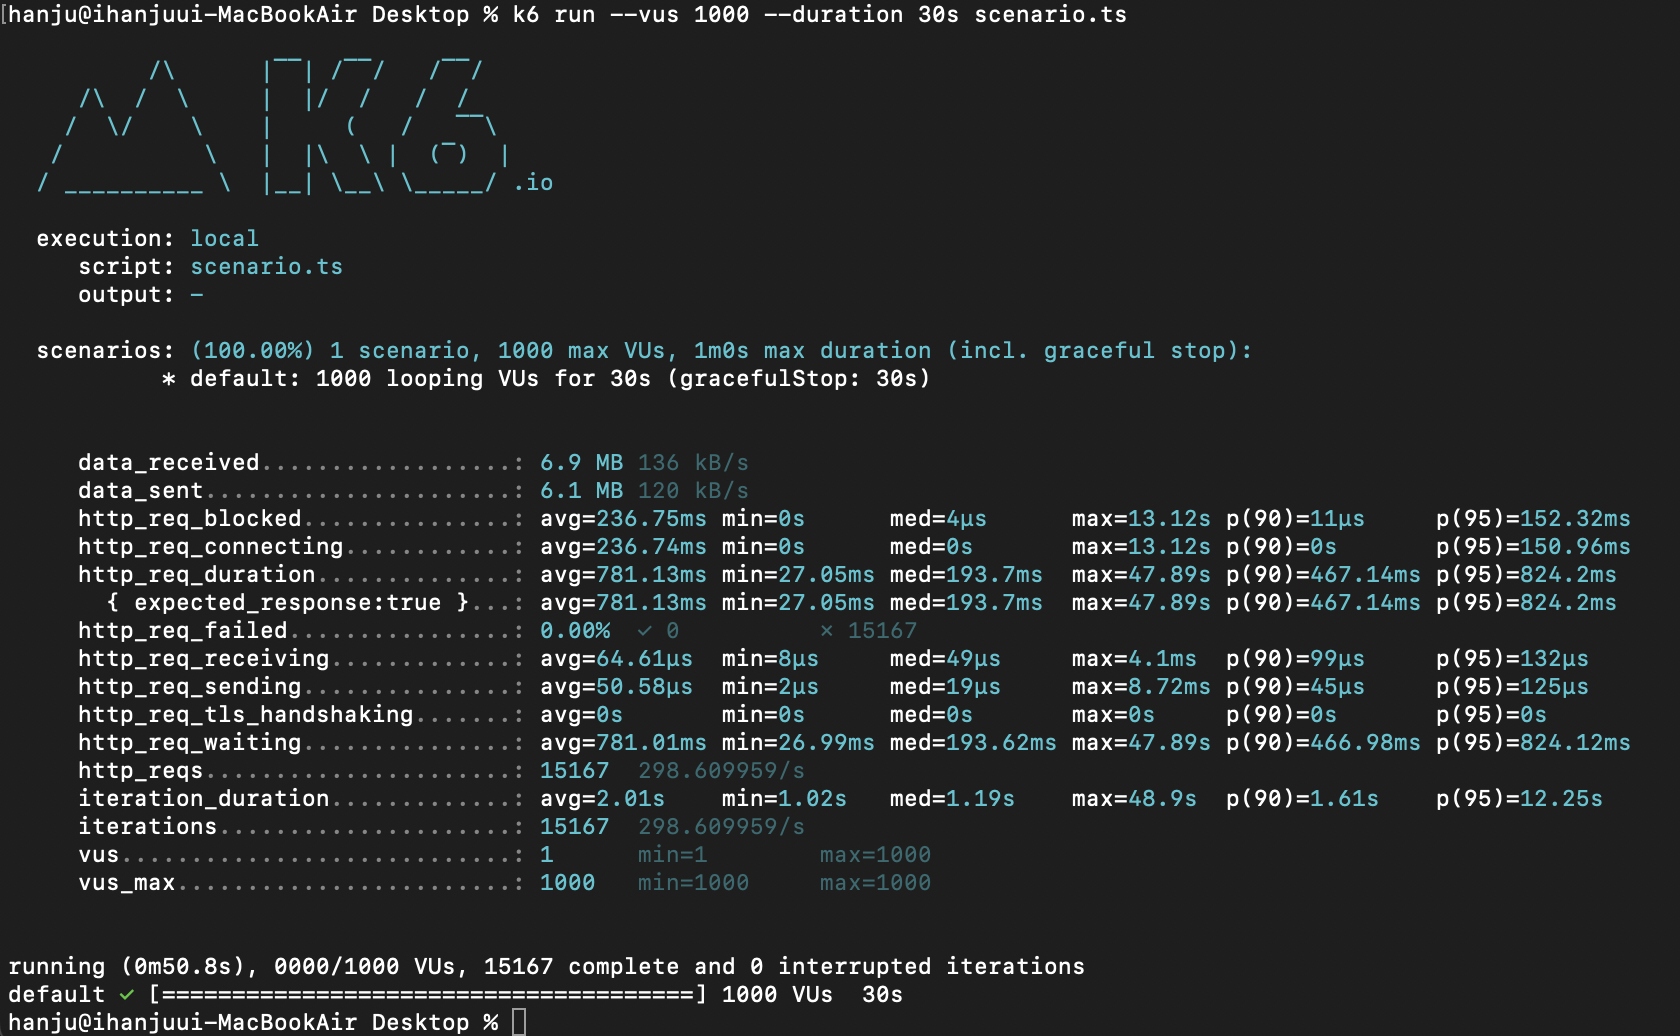1680x1036 pixels.
Task: Click the terminal cursor at the prompt
Action: pos(518,1022)
